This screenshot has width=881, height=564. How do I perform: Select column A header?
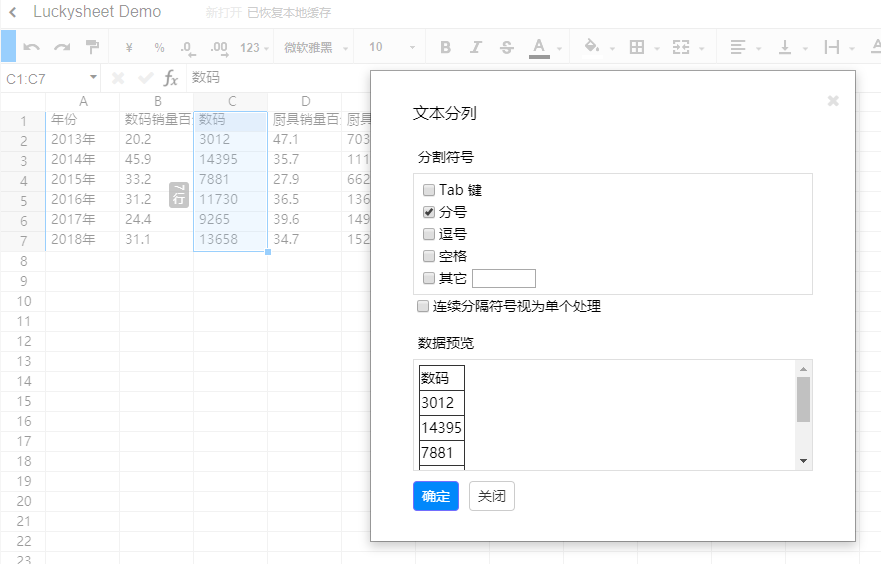(83, 101)
